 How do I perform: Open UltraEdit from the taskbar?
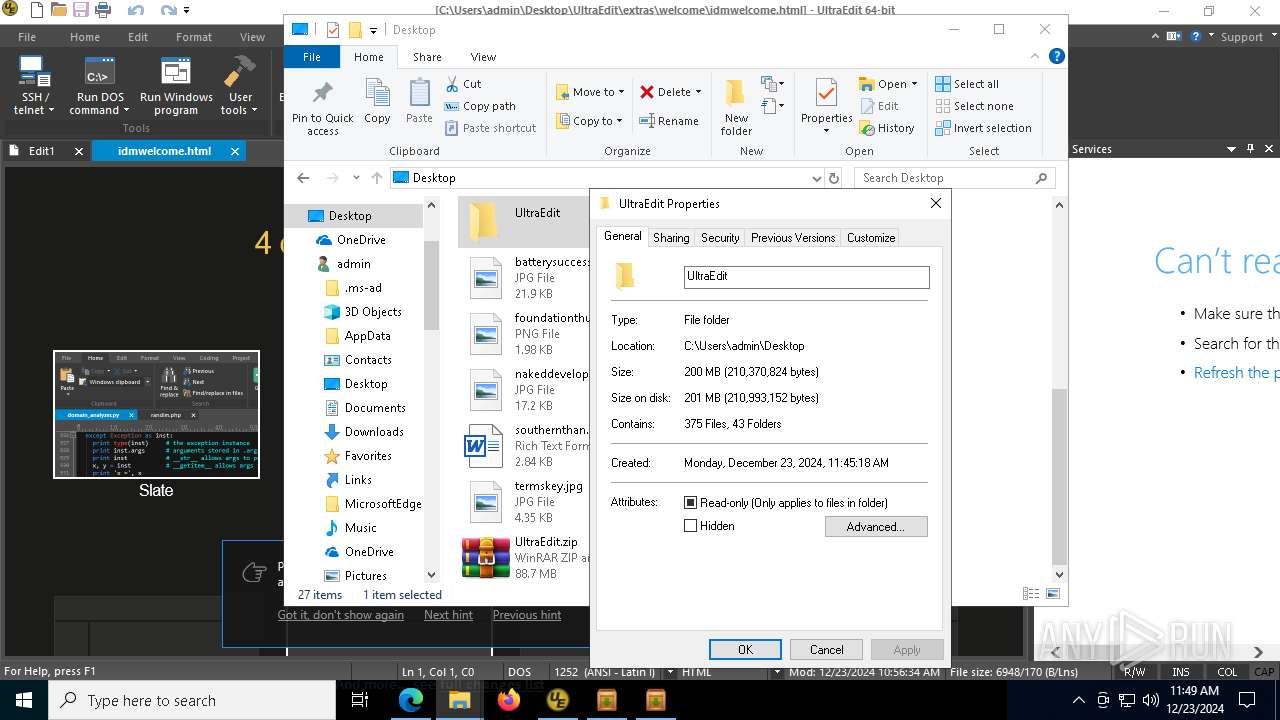coord(558,700)
